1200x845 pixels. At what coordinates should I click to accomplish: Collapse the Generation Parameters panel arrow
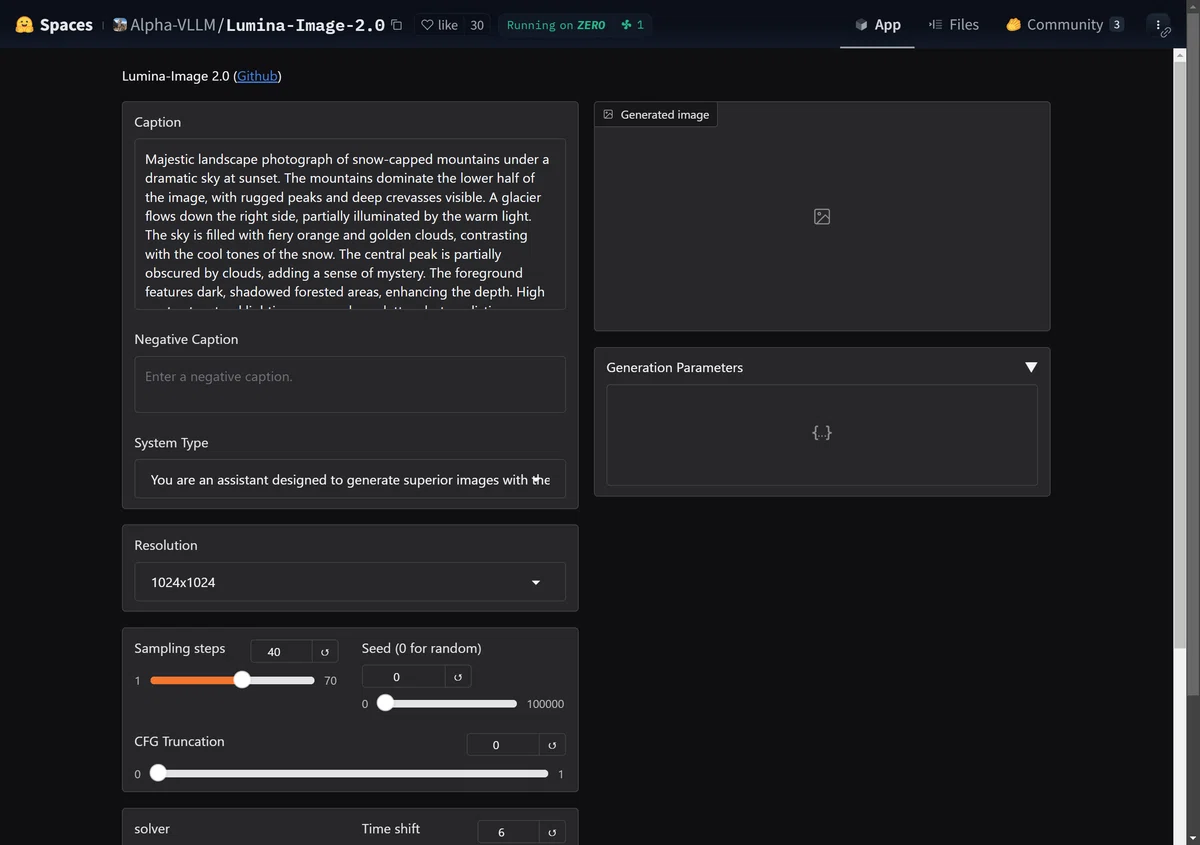pyautogui.click(x=1031, y=368)
